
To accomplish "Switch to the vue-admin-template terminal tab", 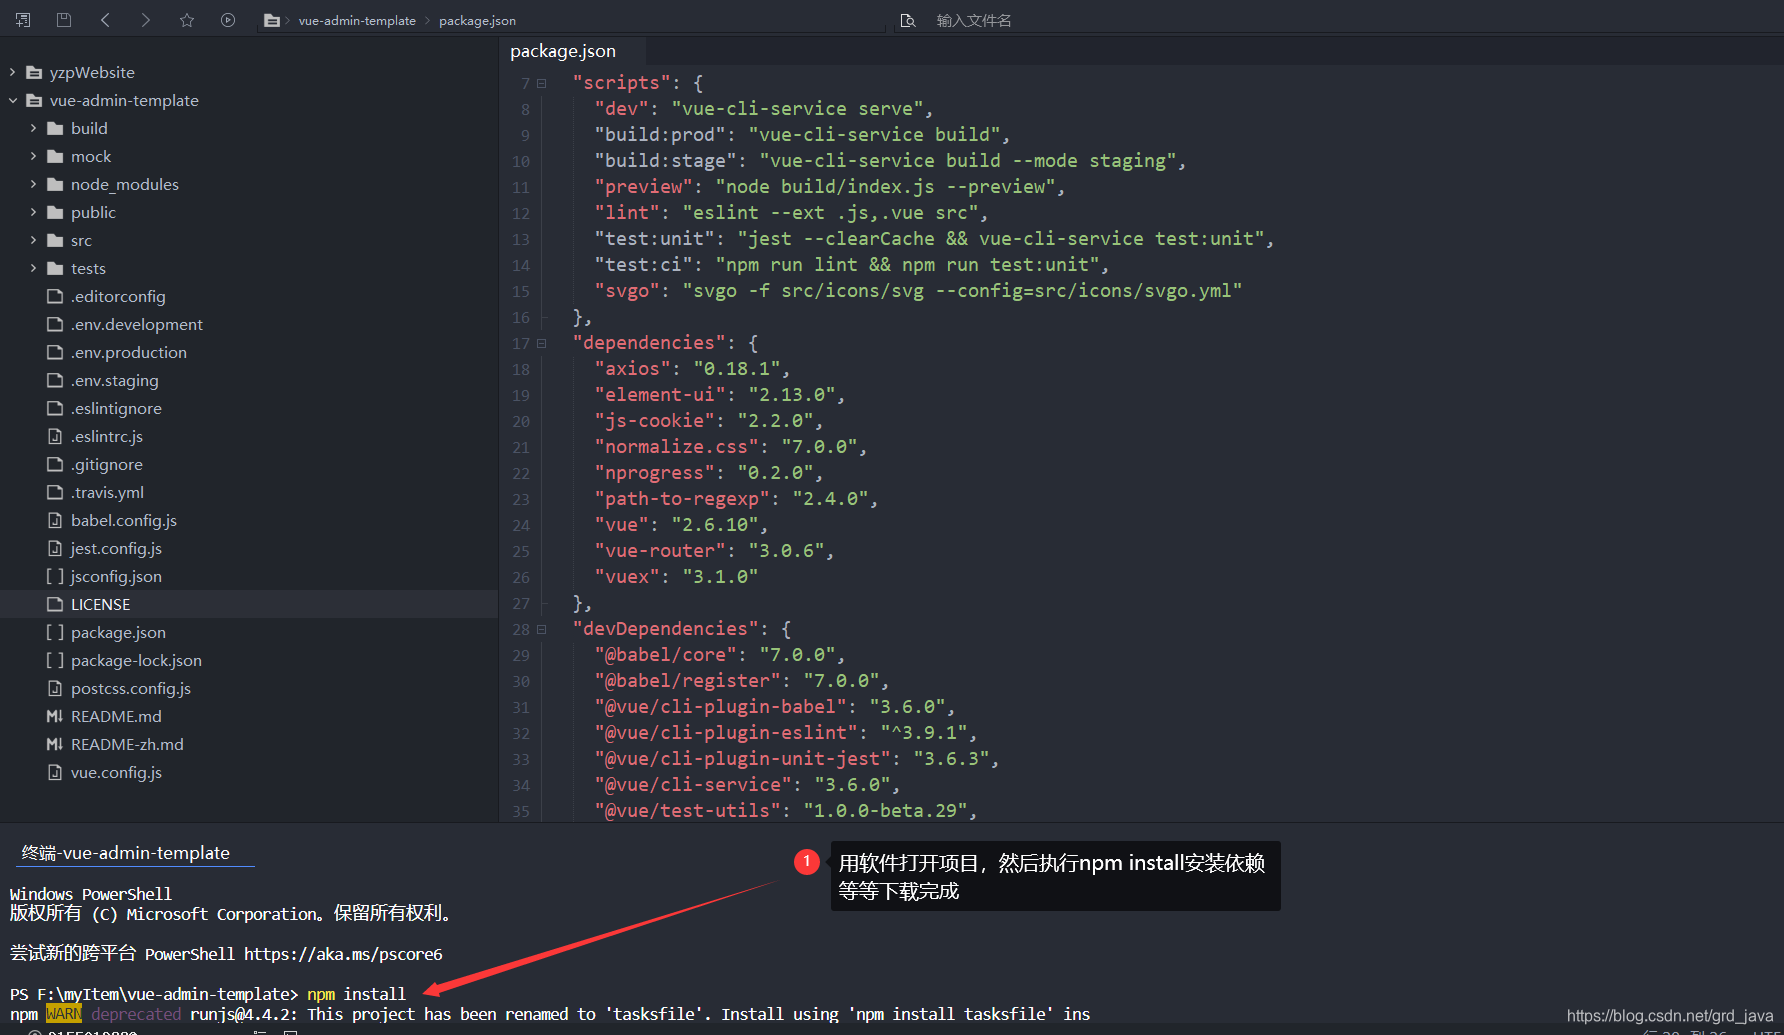I will tap(126, 853).
